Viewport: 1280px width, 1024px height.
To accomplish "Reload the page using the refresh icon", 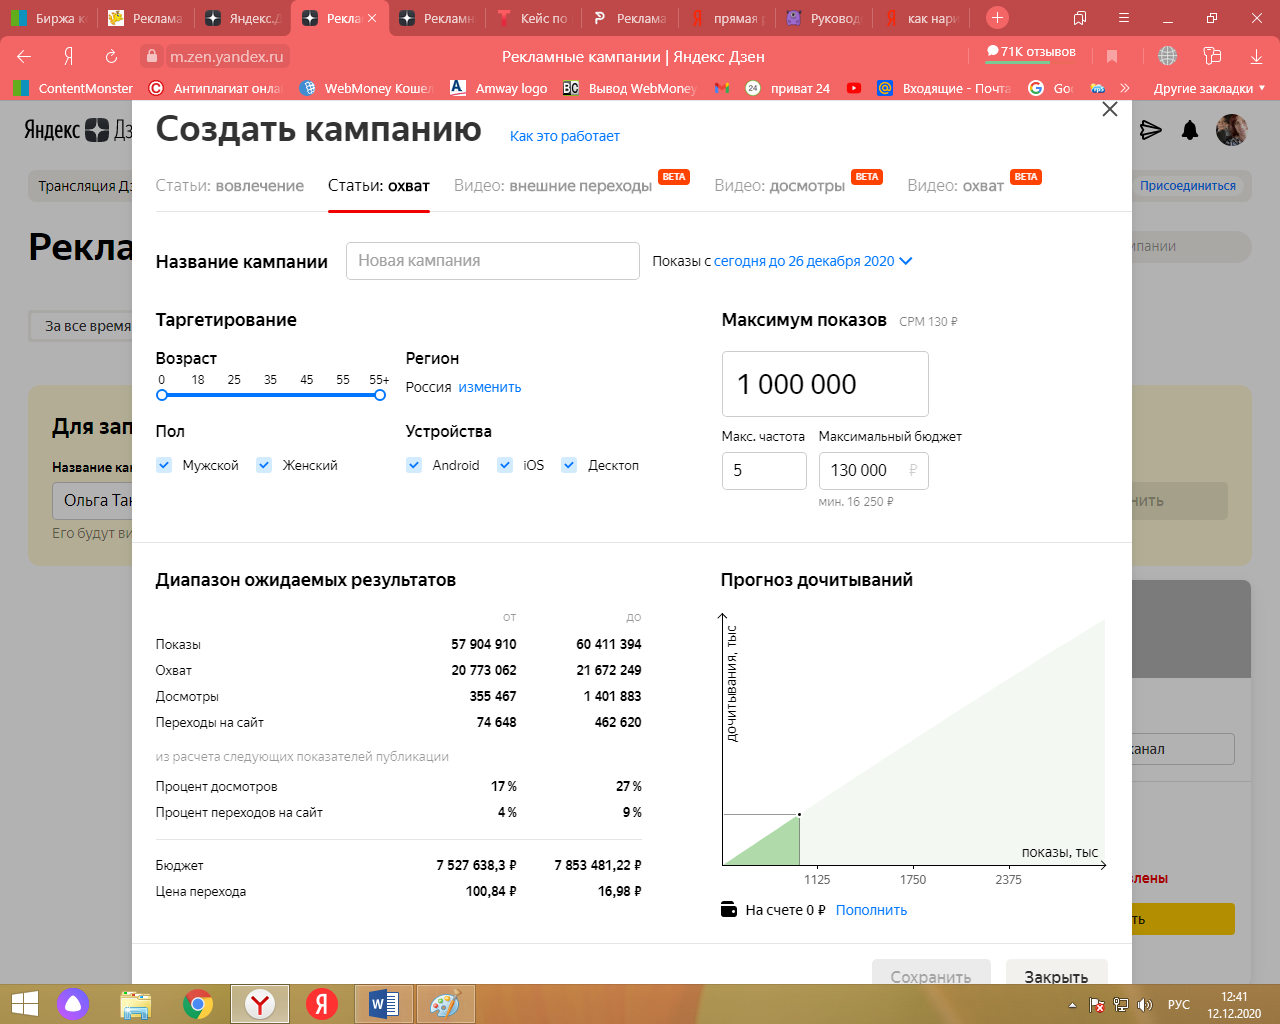I will [111, 56].
